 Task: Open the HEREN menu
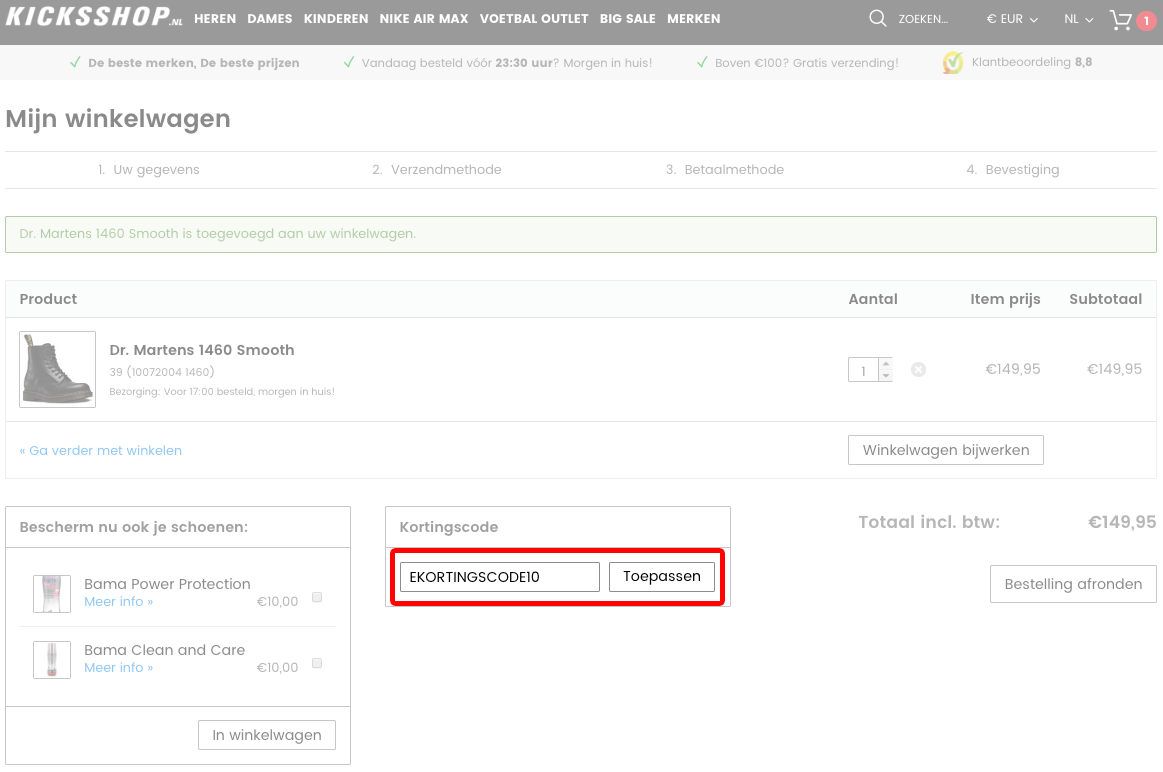point(215,19)
